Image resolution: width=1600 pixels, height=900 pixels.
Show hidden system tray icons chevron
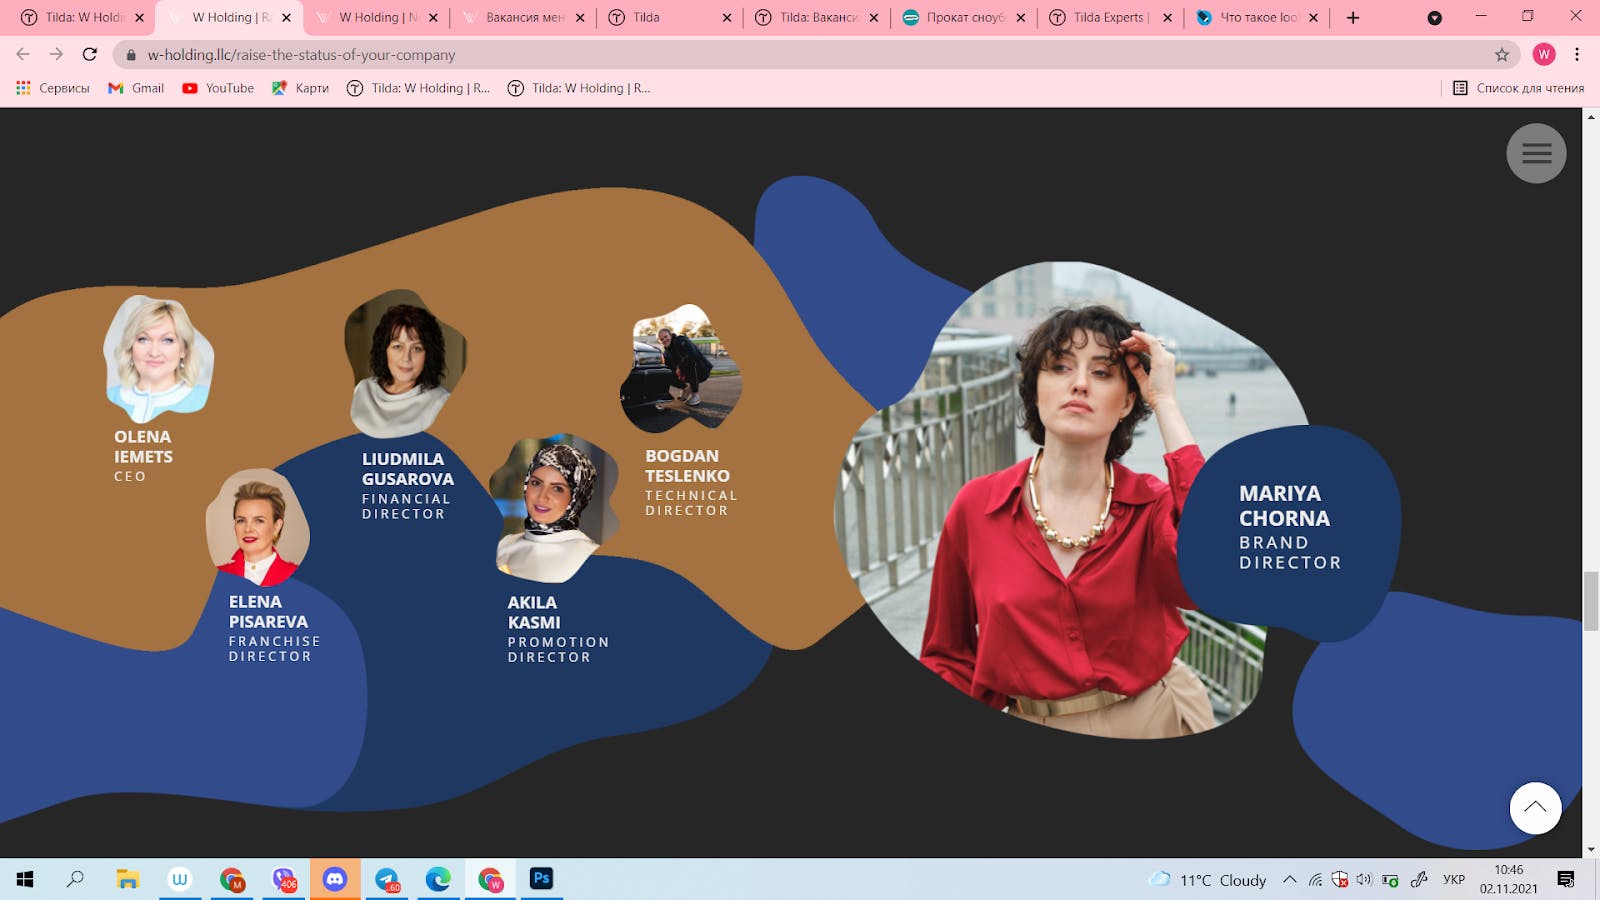pos(1290,880)
